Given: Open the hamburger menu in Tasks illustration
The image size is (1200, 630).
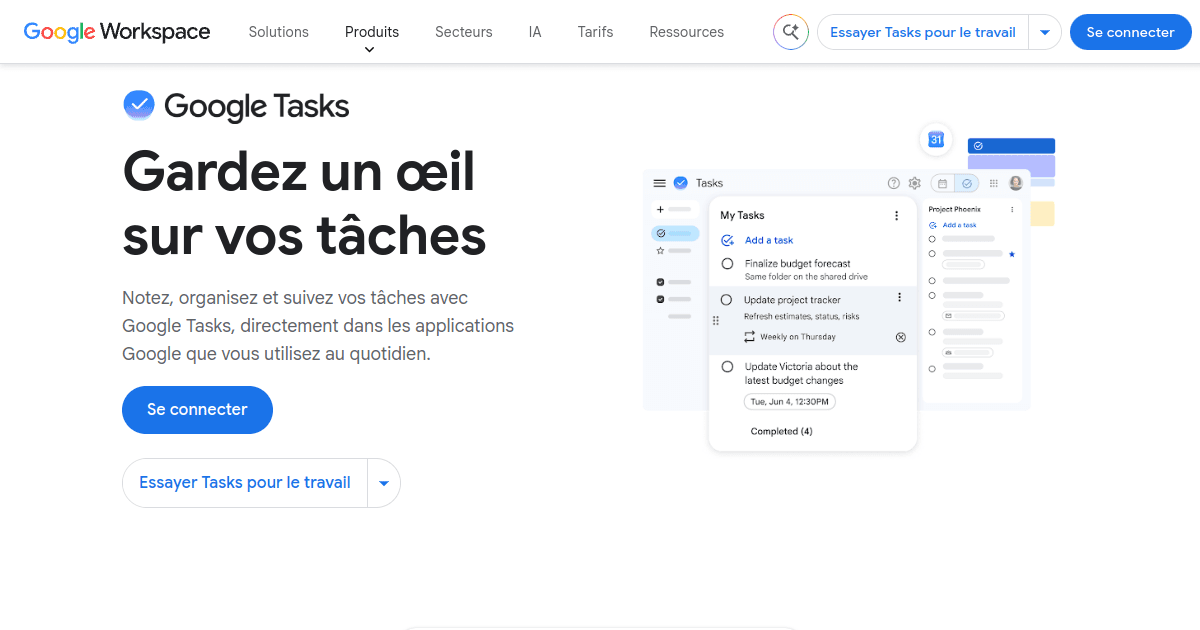Looking at the screenshot, I should coord(659,183).
